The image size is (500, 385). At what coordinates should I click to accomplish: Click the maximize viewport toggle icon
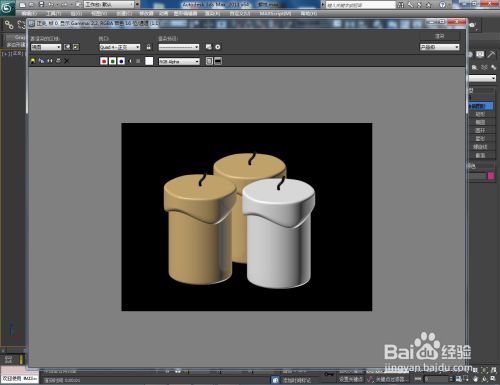[493, 379]
